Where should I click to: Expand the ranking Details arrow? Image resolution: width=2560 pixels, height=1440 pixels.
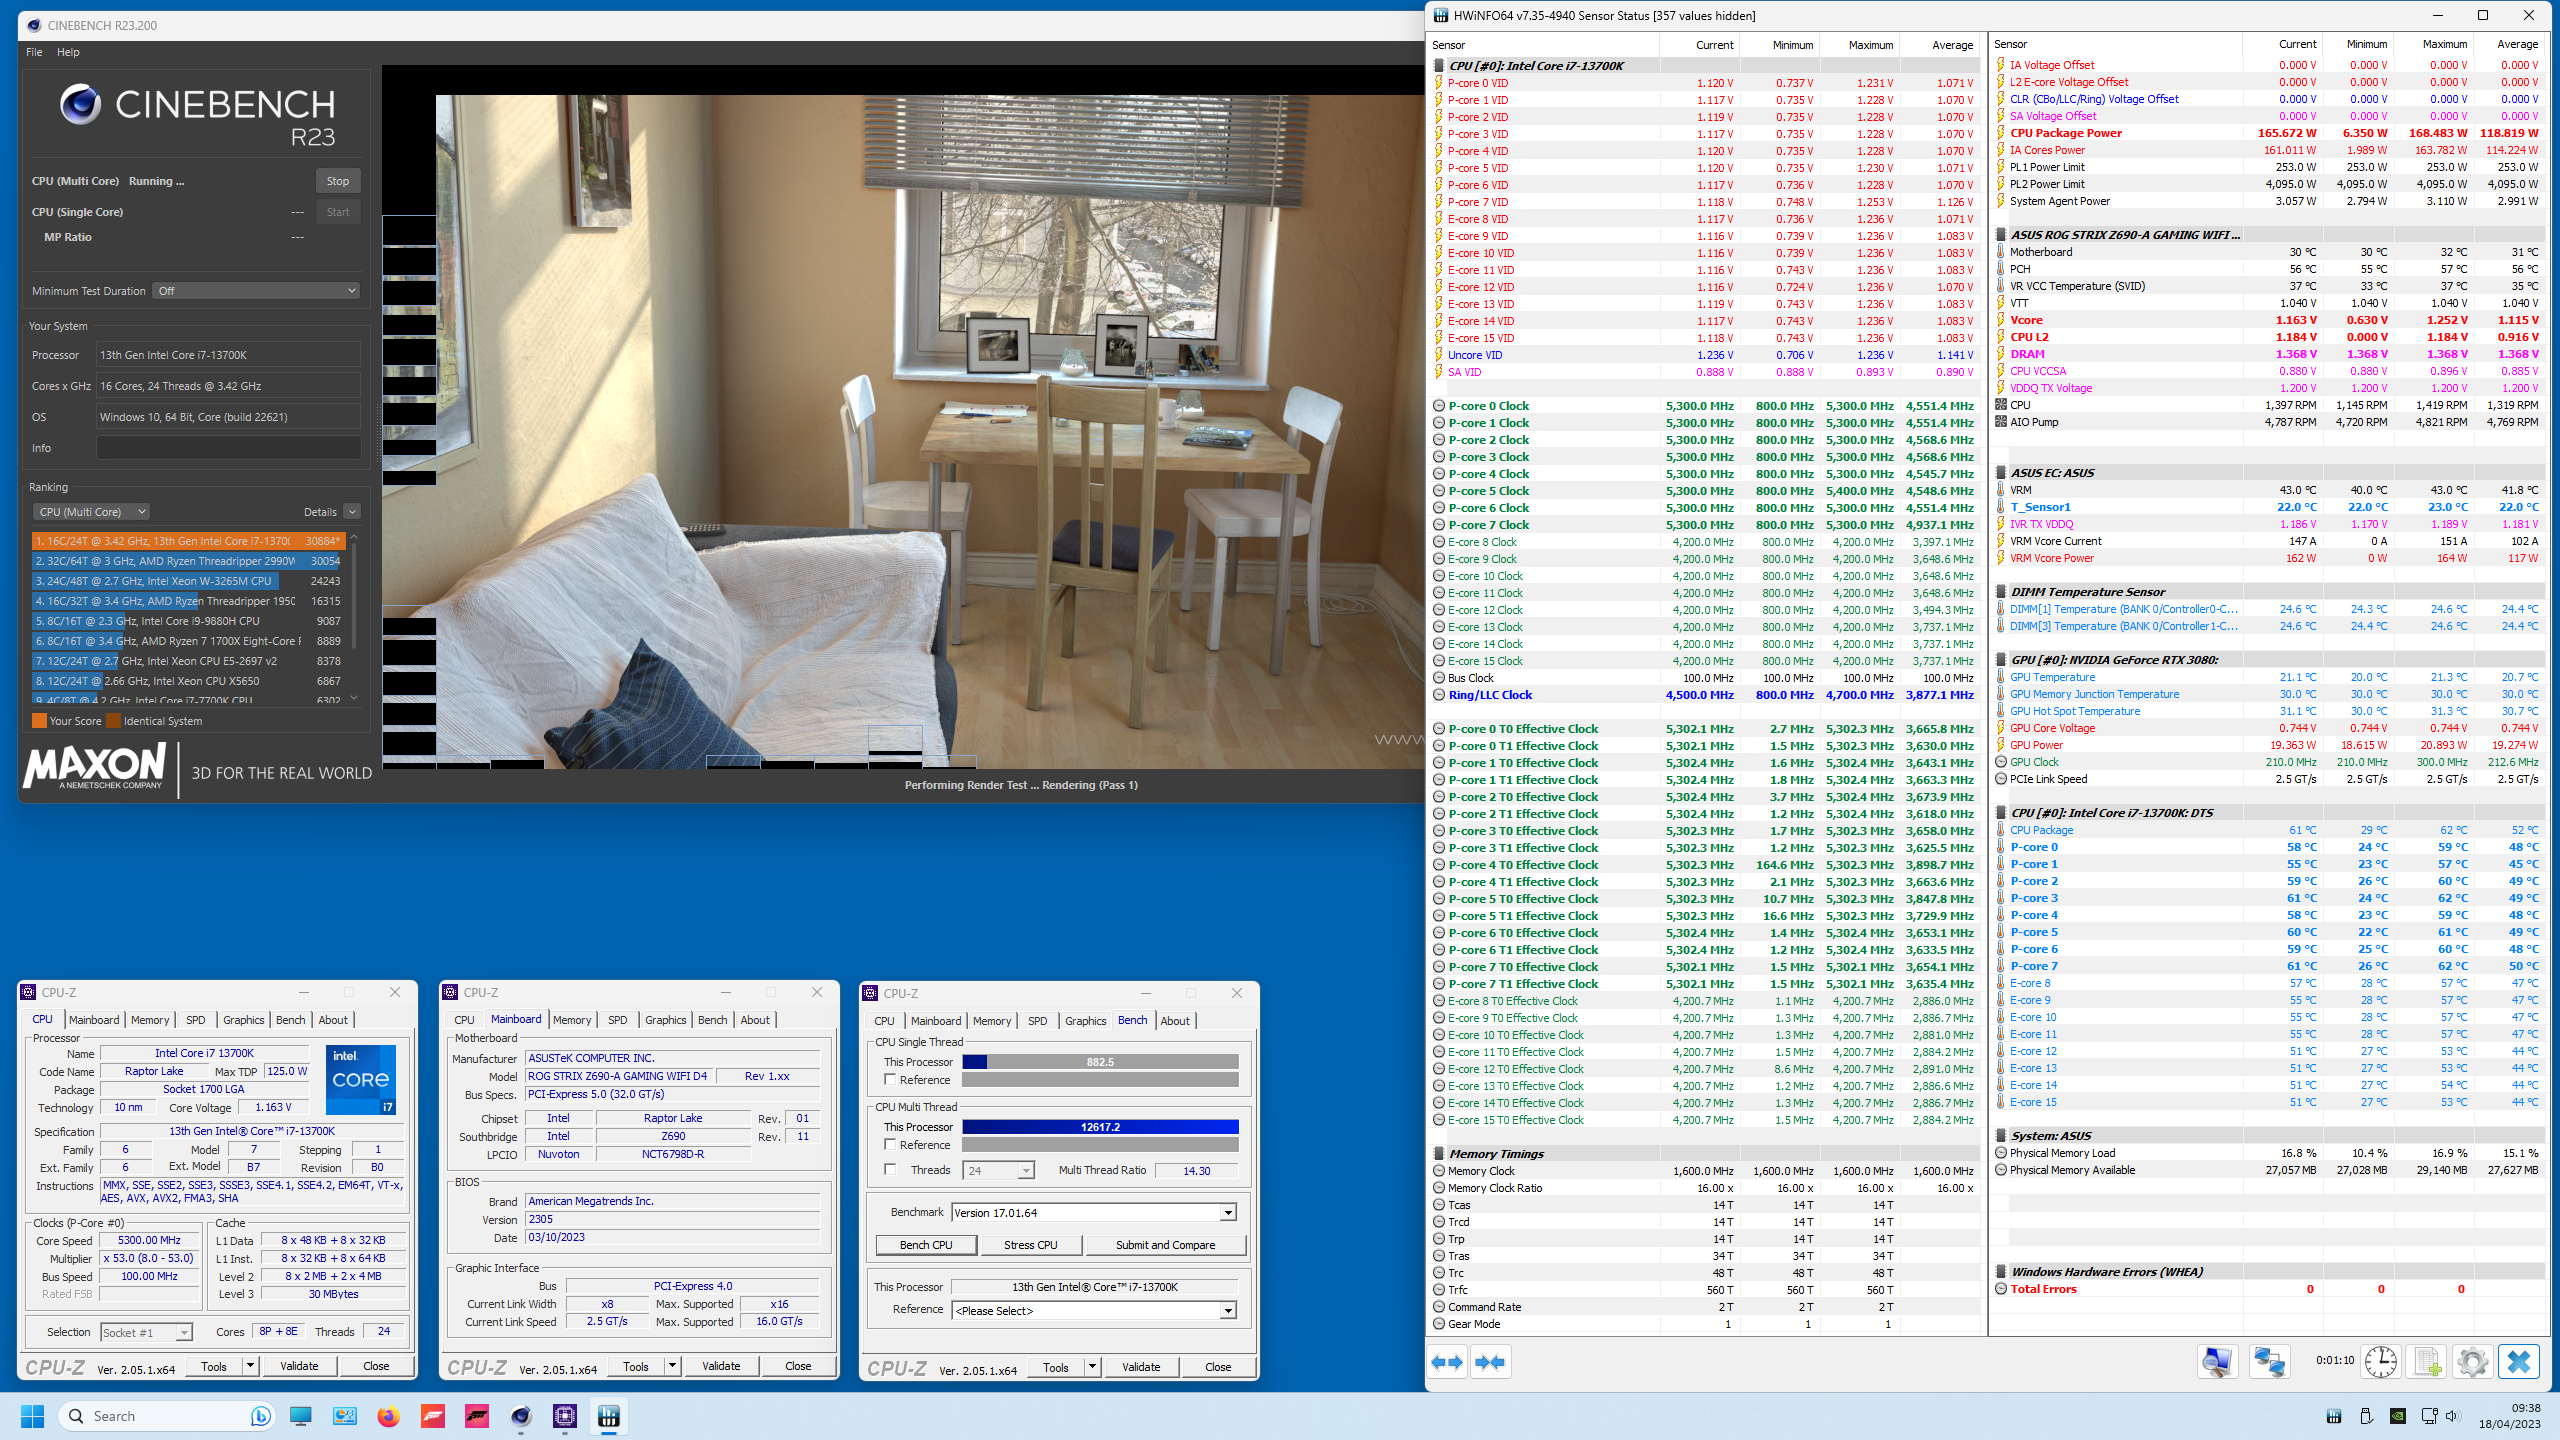point(352,512)
